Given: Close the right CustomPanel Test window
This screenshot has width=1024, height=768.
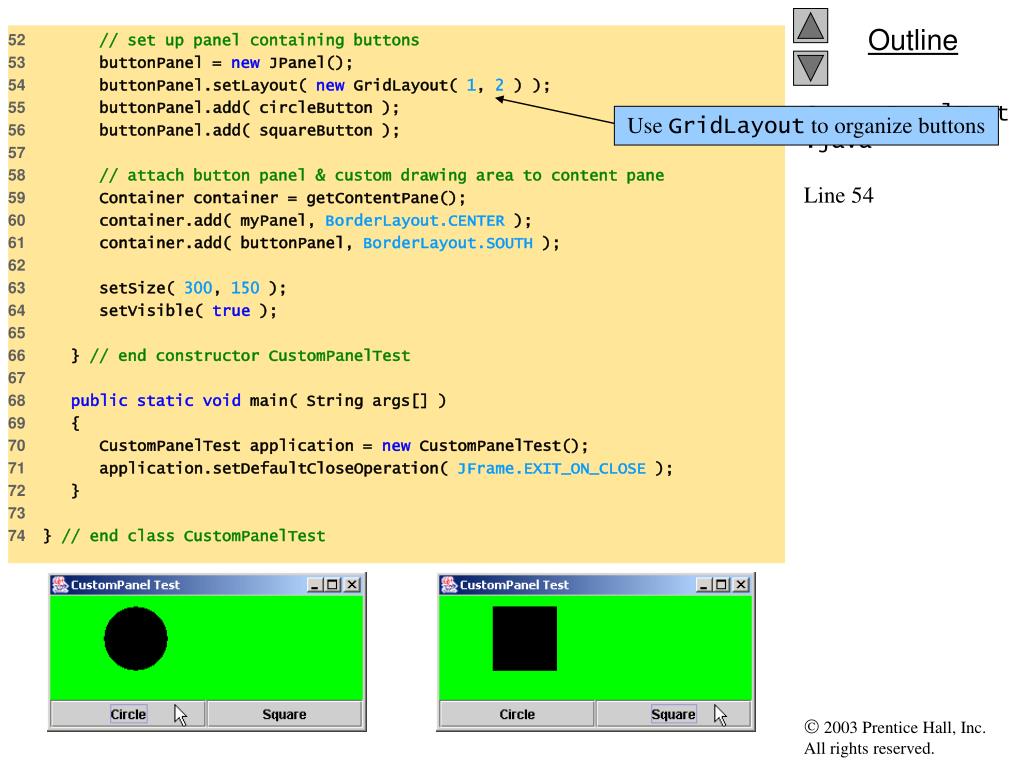Looking at the screenshot, I should pyautogui.click(x=741, y=585).
